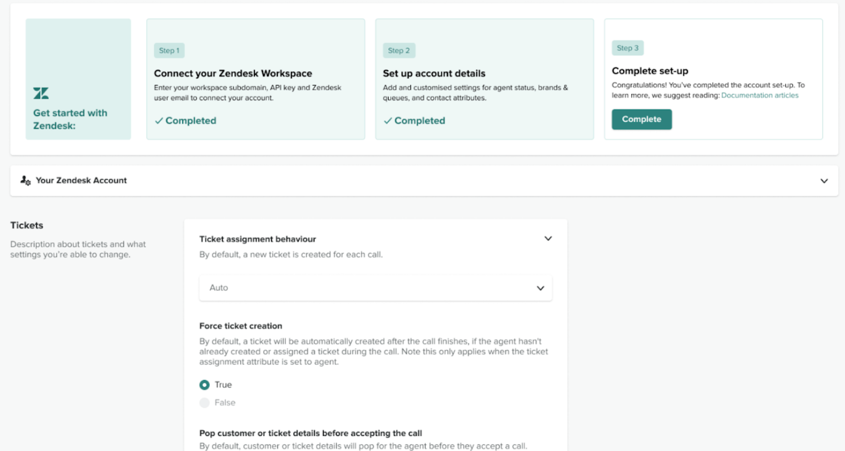Click the Your Zendesk Account heading
845x451 pixels.
[81, 181]
